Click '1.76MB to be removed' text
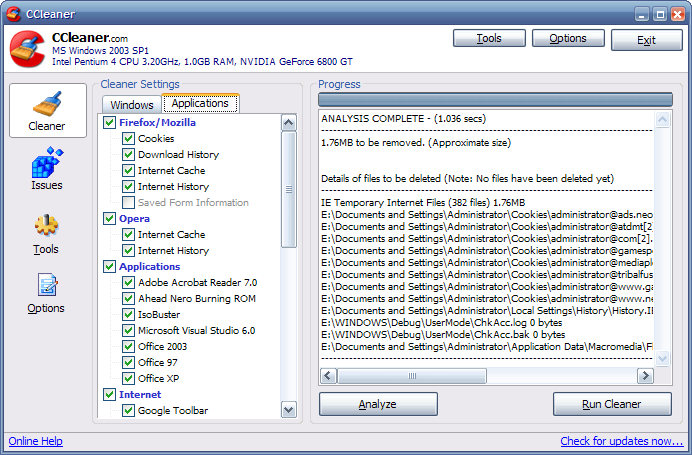Screen dimensions: 692x455 [x=416, y=143]
